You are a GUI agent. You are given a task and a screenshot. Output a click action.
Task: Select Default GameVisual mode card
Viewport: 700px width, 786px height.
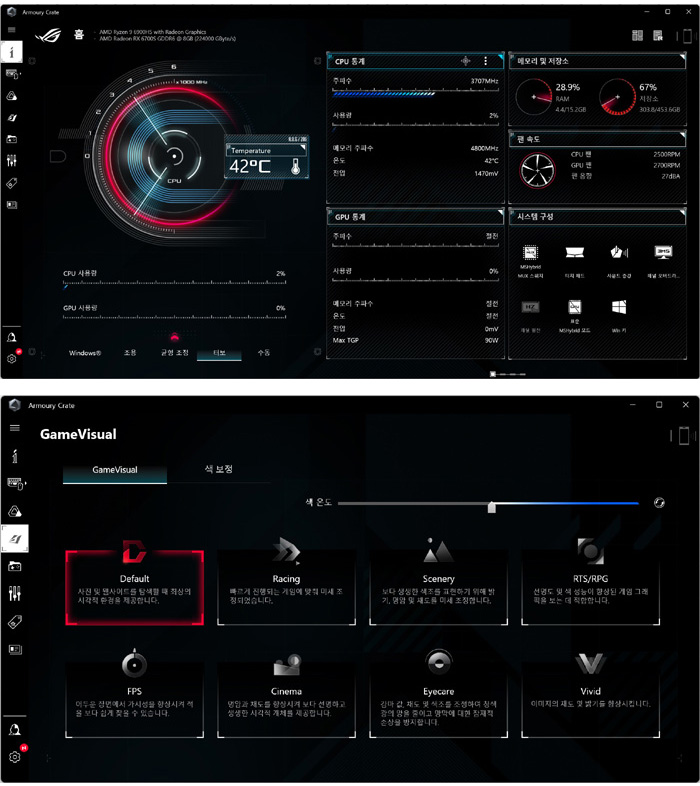[134, 588]
